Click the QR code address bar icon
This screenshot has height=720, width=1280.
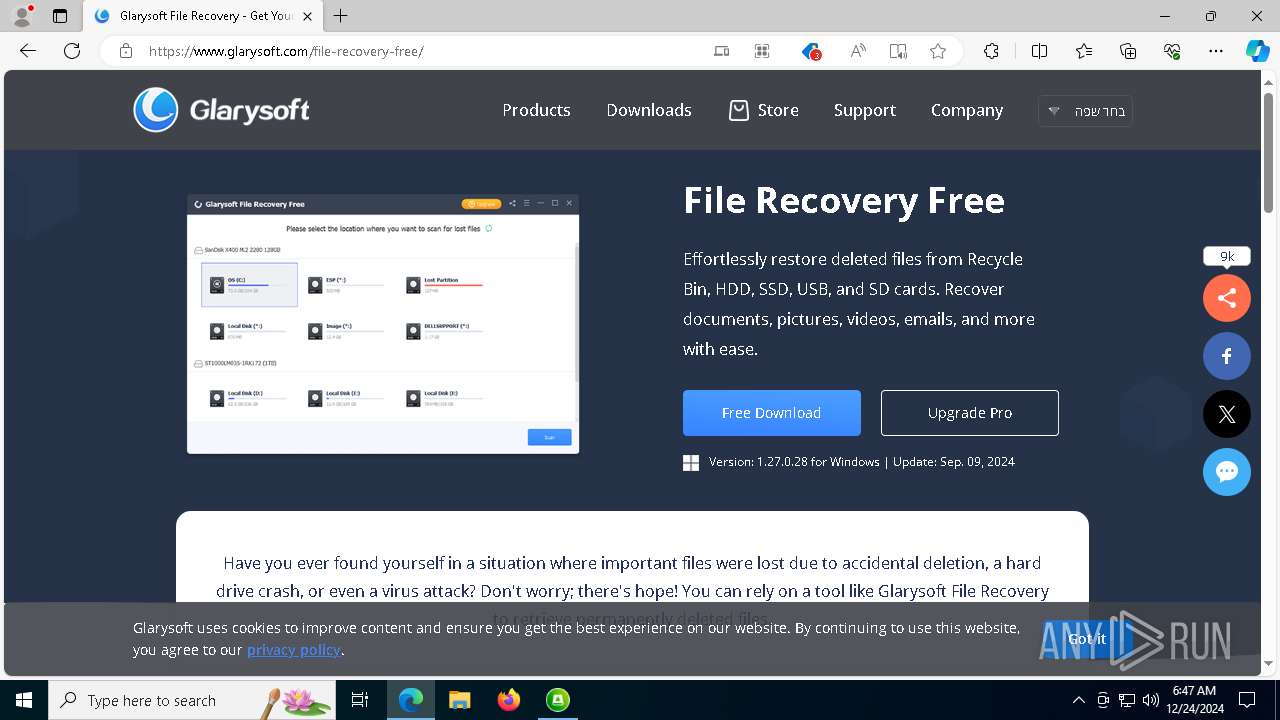coord(762,51)
